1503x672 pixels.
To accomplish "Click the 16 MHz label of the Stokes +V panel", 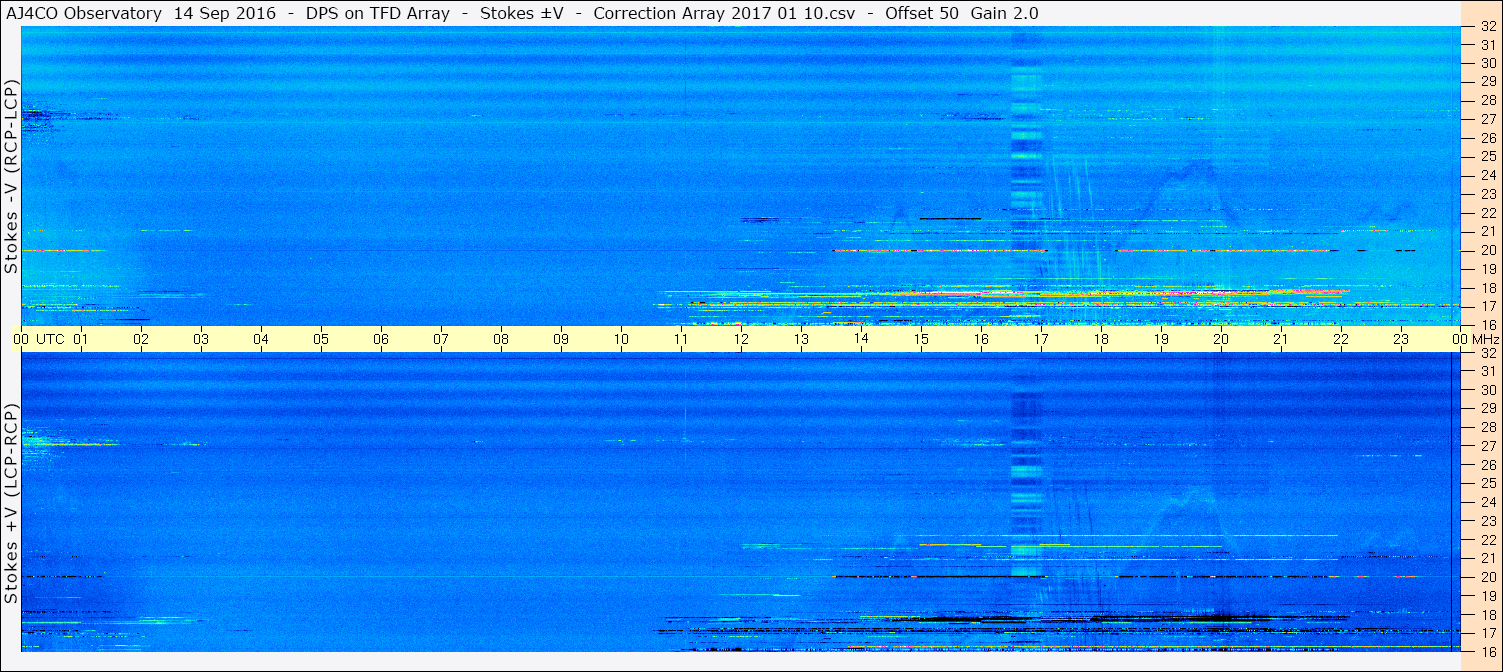I will pos(1487,651).
